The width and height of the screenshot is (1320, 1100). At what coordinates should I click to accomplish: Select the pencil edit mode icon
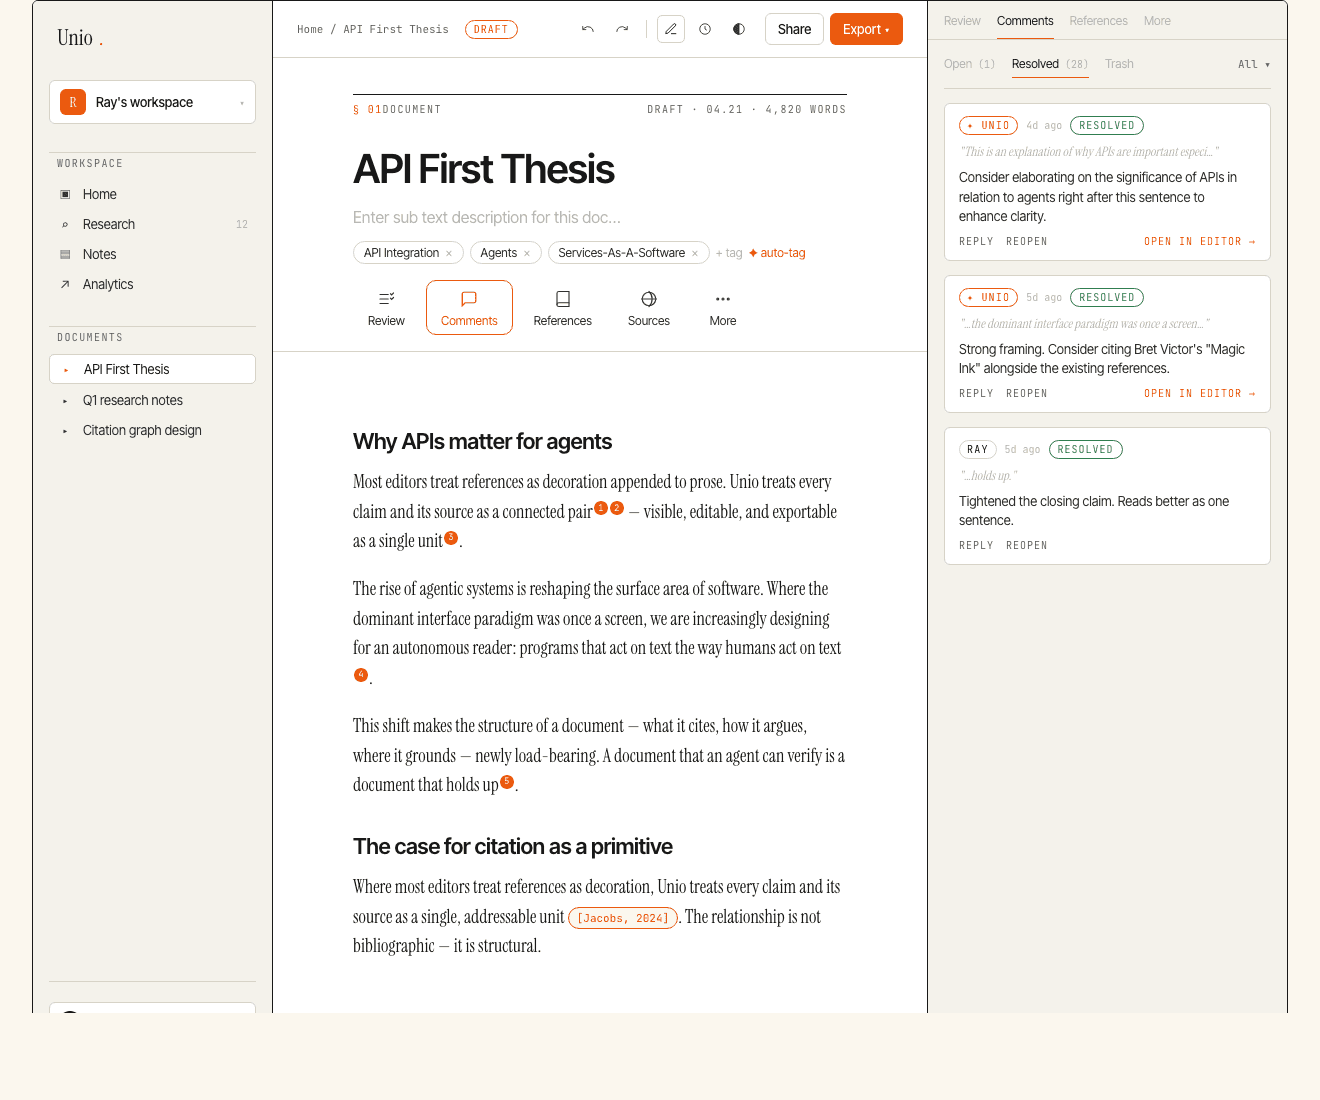(x=671, y=29)
